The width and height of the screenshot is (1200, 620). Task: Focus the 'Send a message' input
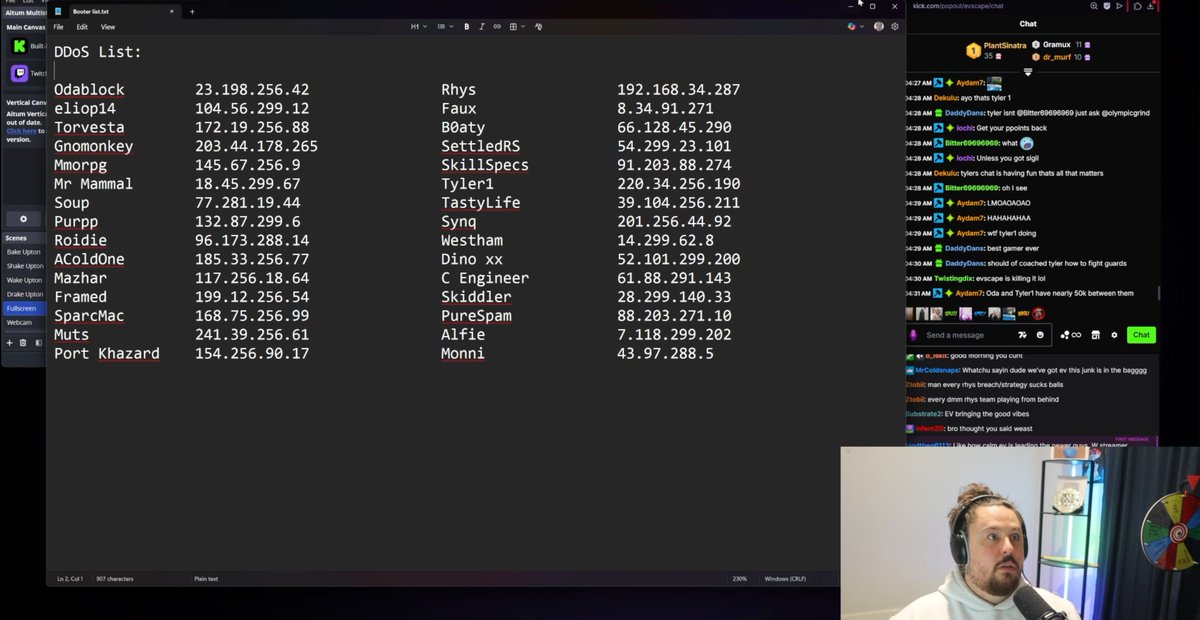point(970,335)
